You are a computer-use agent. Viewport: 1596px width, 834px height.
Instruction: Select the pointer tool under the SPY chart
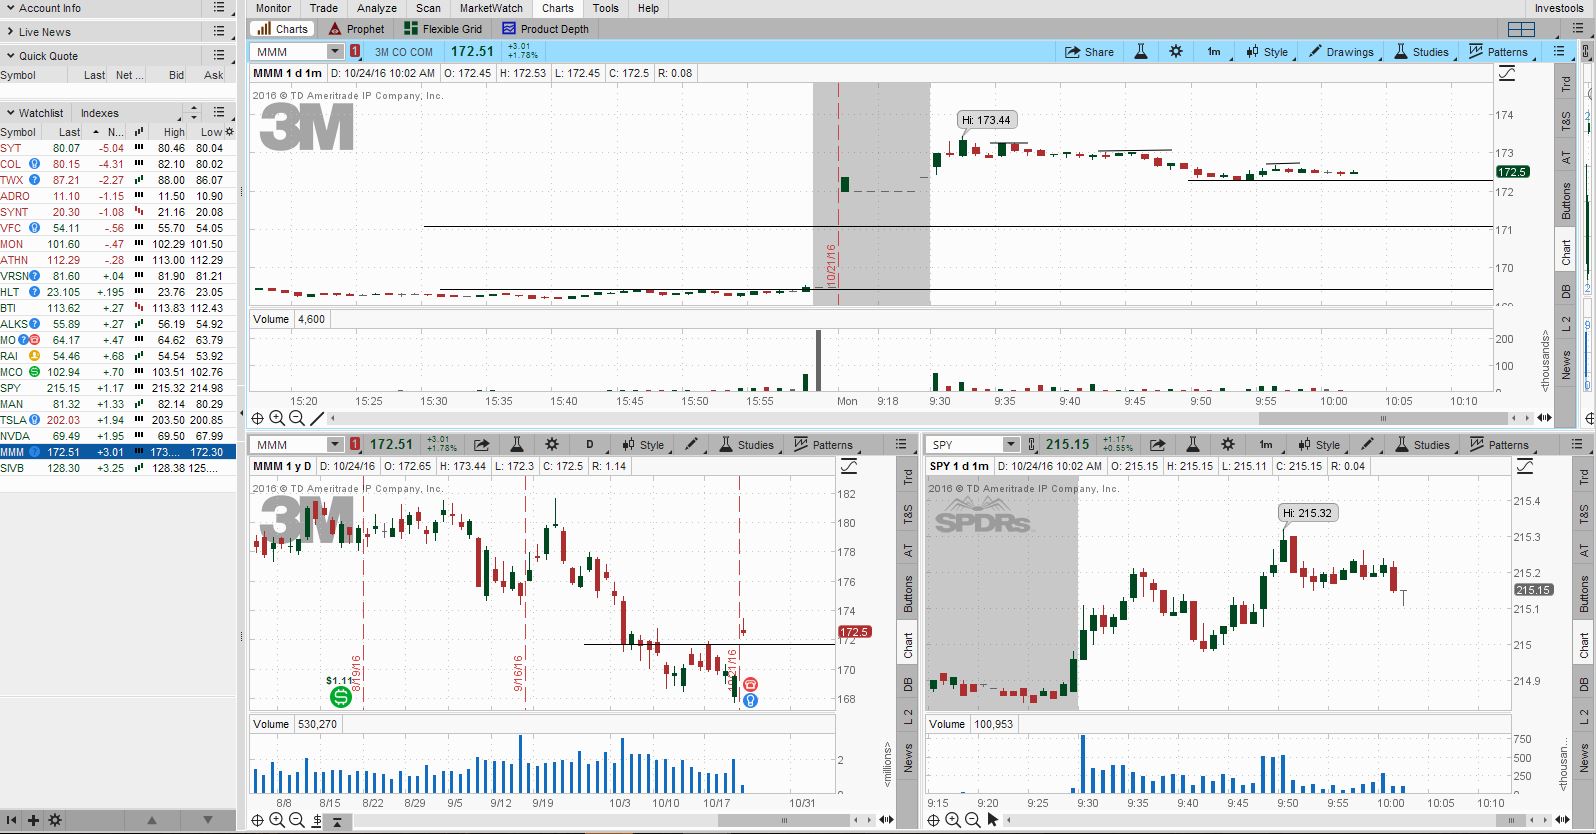click(x=993, y=820)
